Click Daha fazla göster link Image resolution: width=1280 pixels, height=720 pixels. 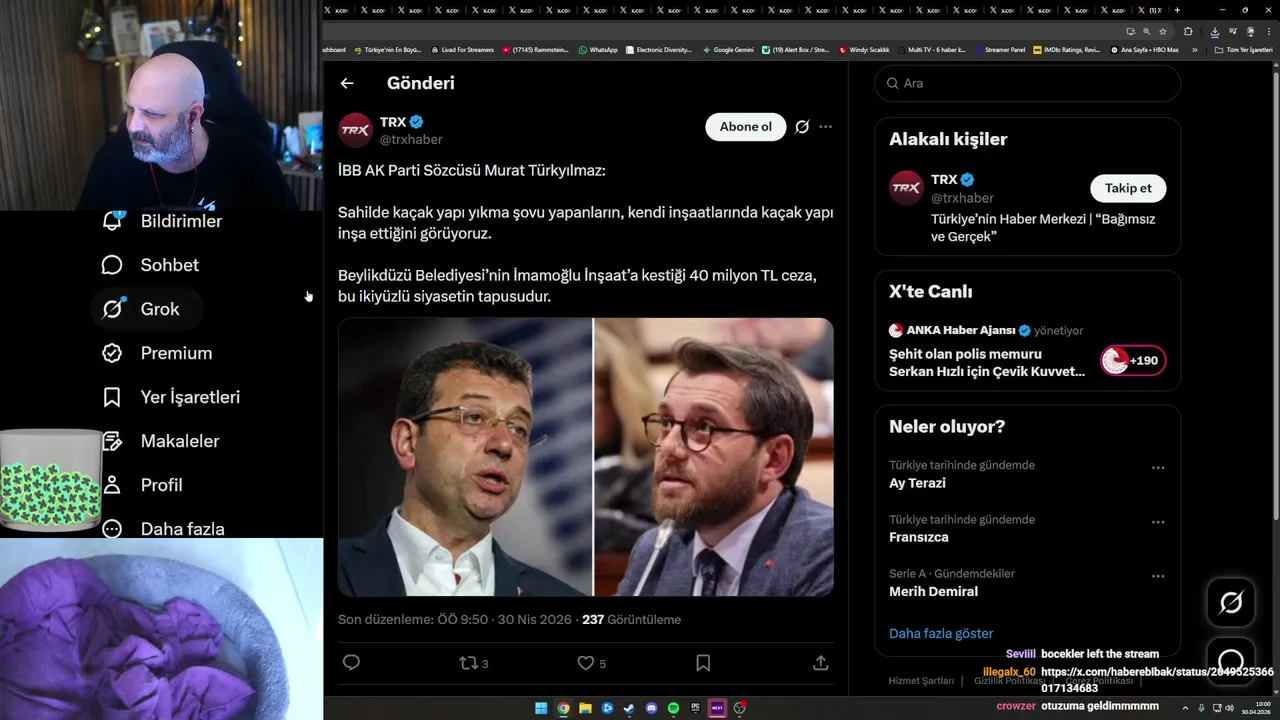(941, 633)
